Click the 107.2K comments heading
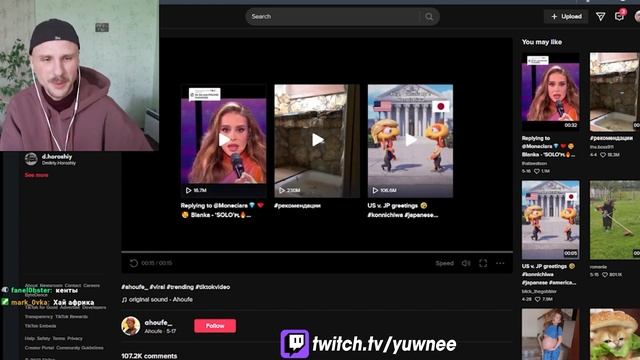The width and height of the screenshot is (640, 360). click(x=149, y=356)
